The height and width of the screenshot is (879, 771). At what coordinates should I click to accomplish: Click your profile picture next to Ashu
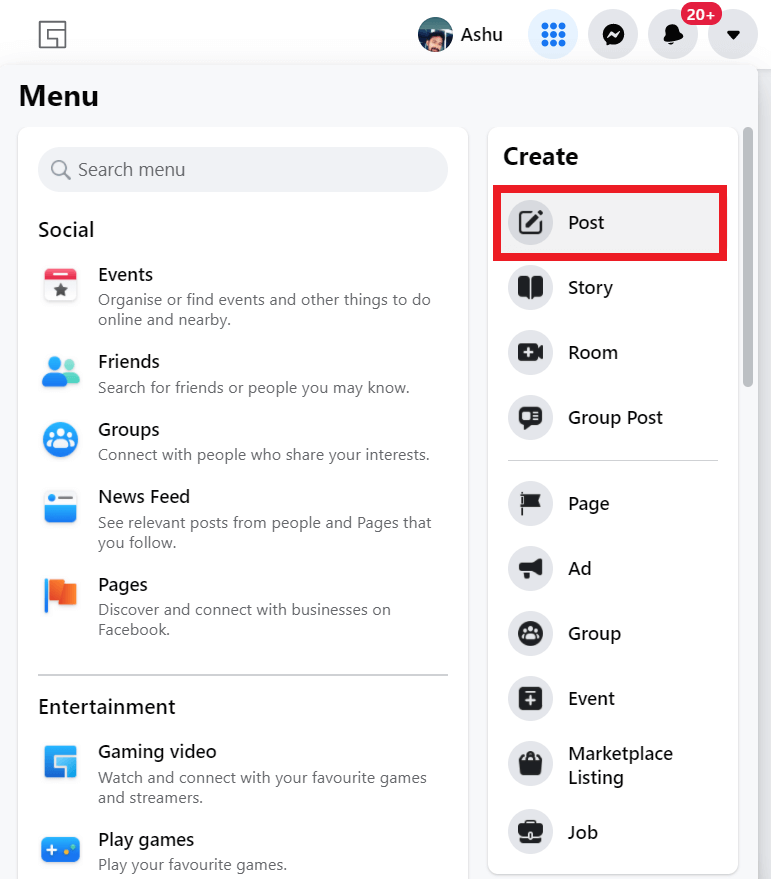[435, 33]
